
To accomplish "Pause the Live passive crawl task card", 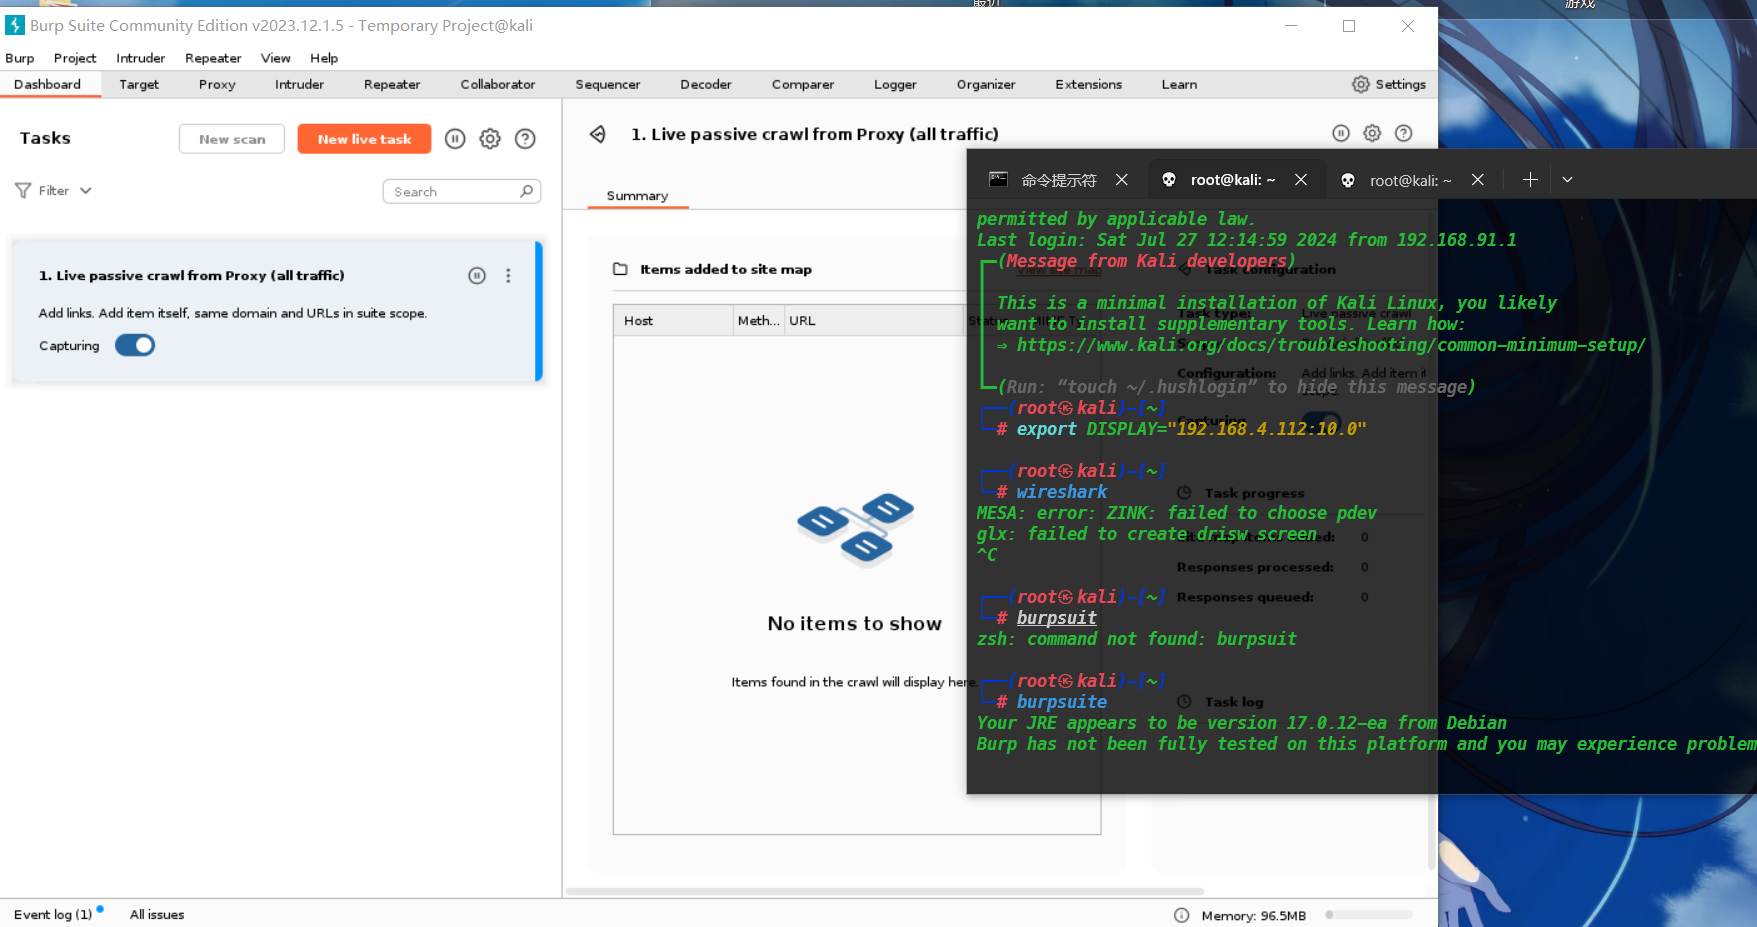I will tap(477, 276).
